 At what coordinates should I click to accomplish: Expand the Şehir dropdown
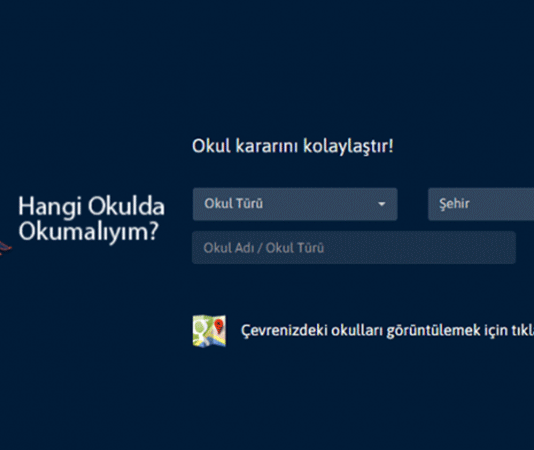tap(481, 204)
